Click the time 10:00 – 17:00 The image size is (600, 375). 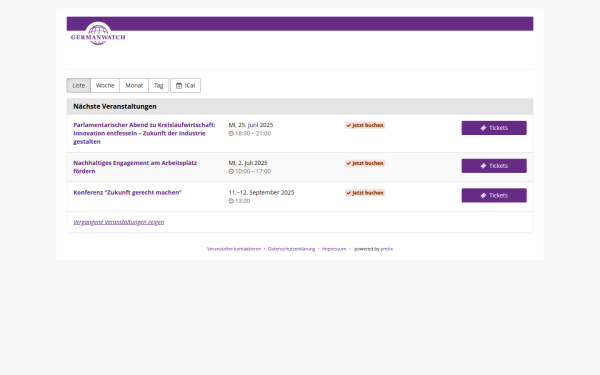(253, 171)
